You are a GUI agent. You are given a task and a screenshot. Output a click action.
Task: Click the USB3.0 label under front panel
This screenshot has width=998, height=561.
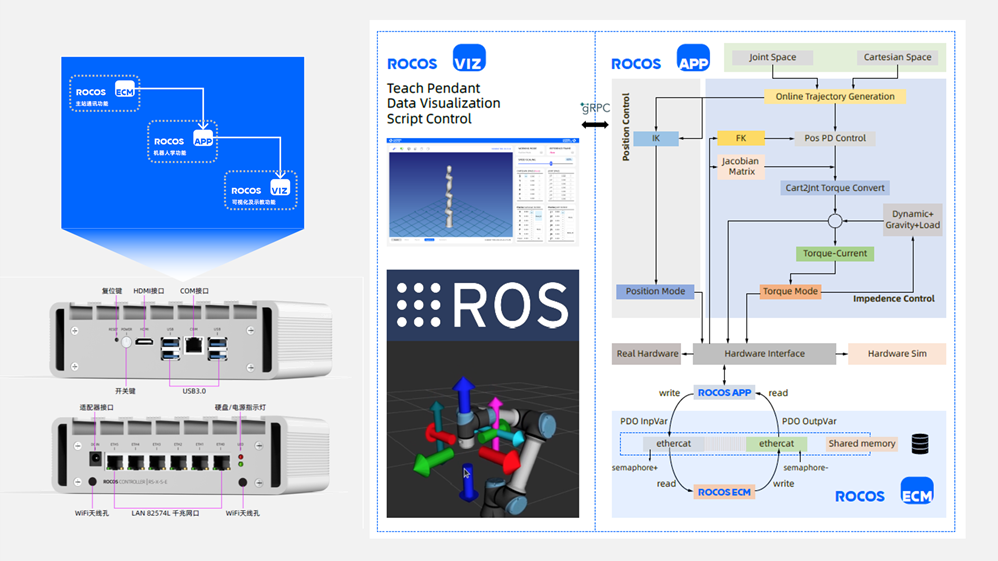pyautogui.click(x=194, y=391)
